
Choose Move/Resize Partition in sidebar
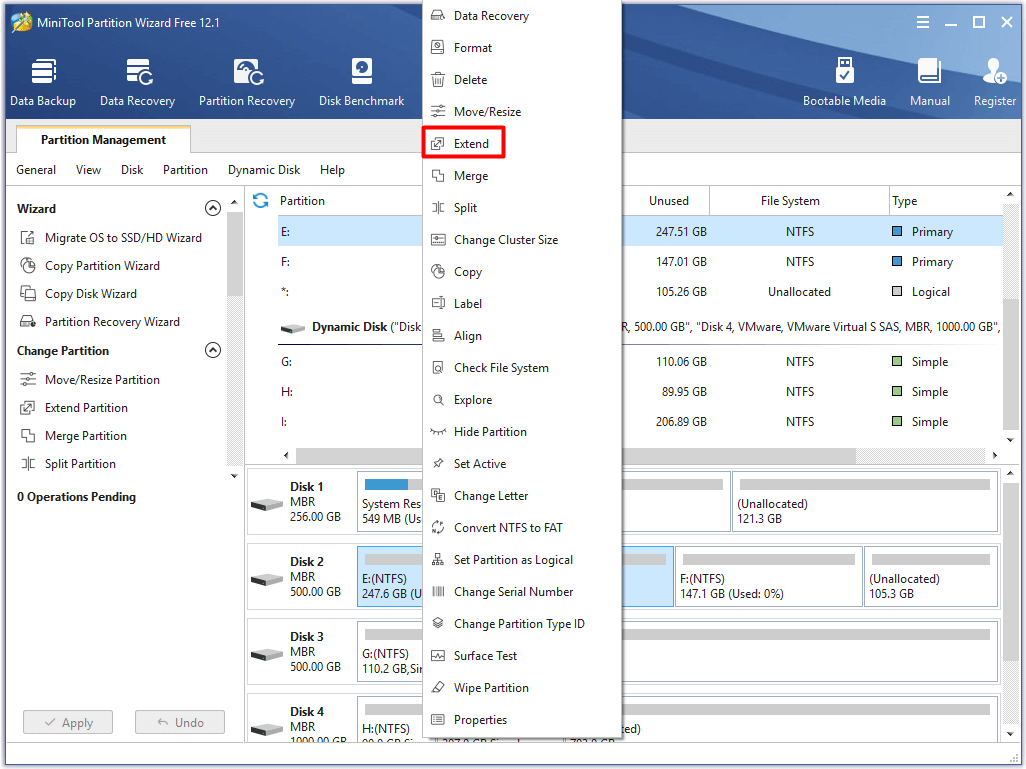[90, 380]
